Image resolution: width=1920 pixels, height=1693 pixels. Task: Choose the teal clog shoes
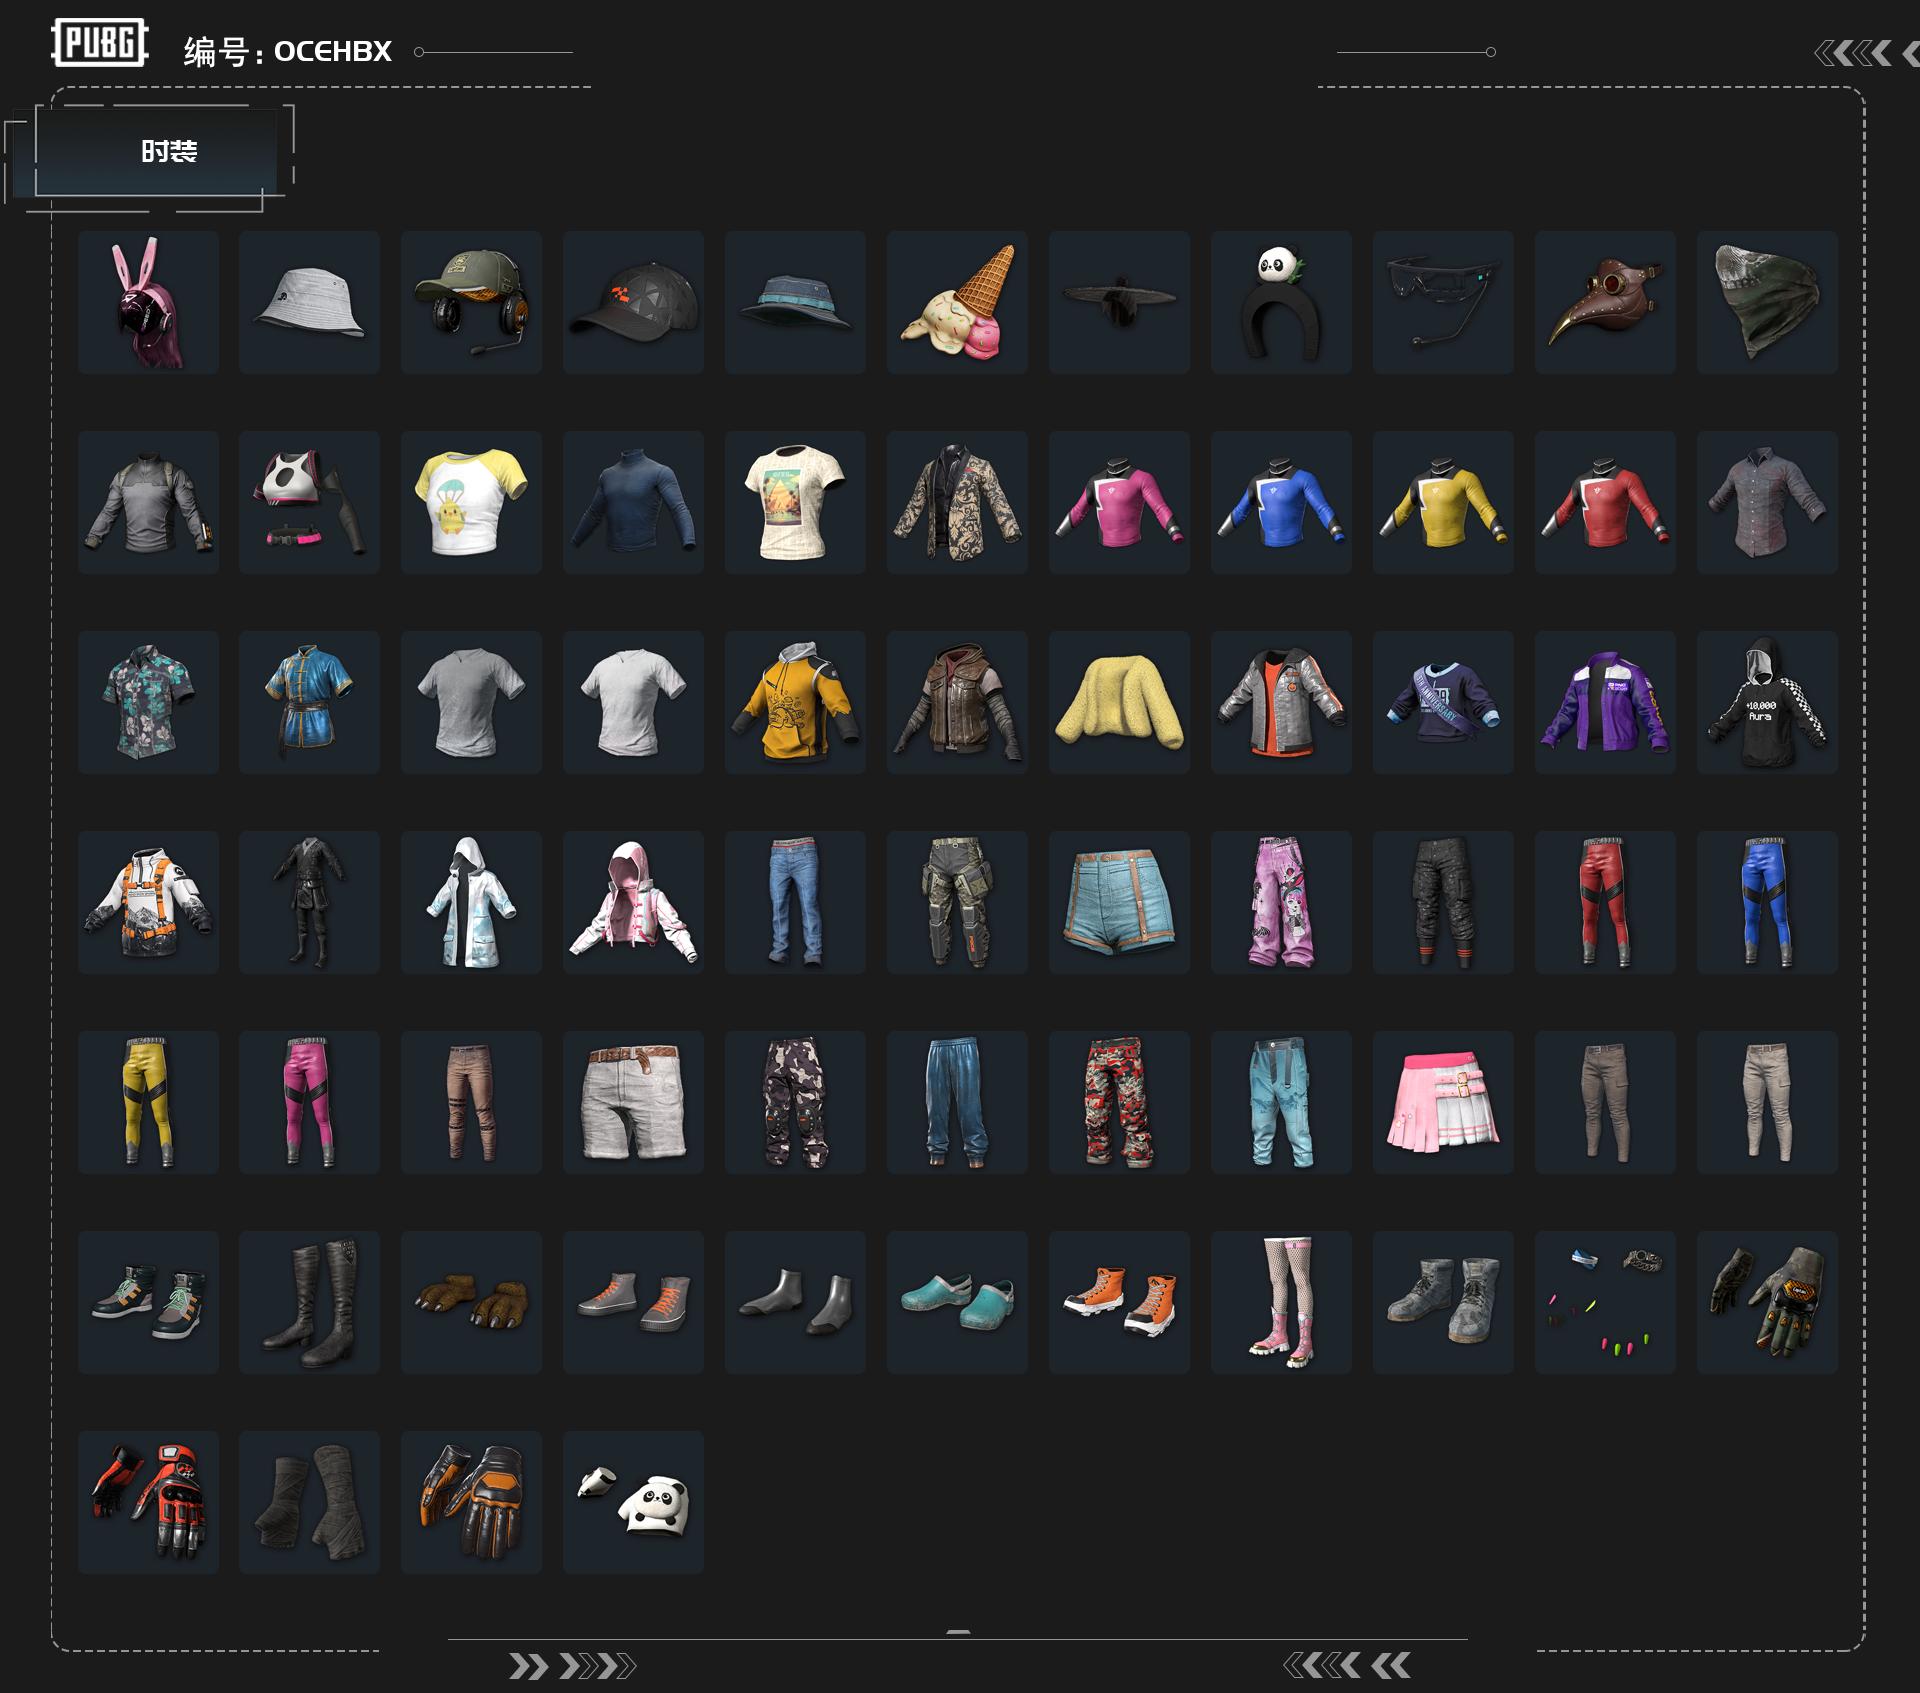(x=958, y=1302)
